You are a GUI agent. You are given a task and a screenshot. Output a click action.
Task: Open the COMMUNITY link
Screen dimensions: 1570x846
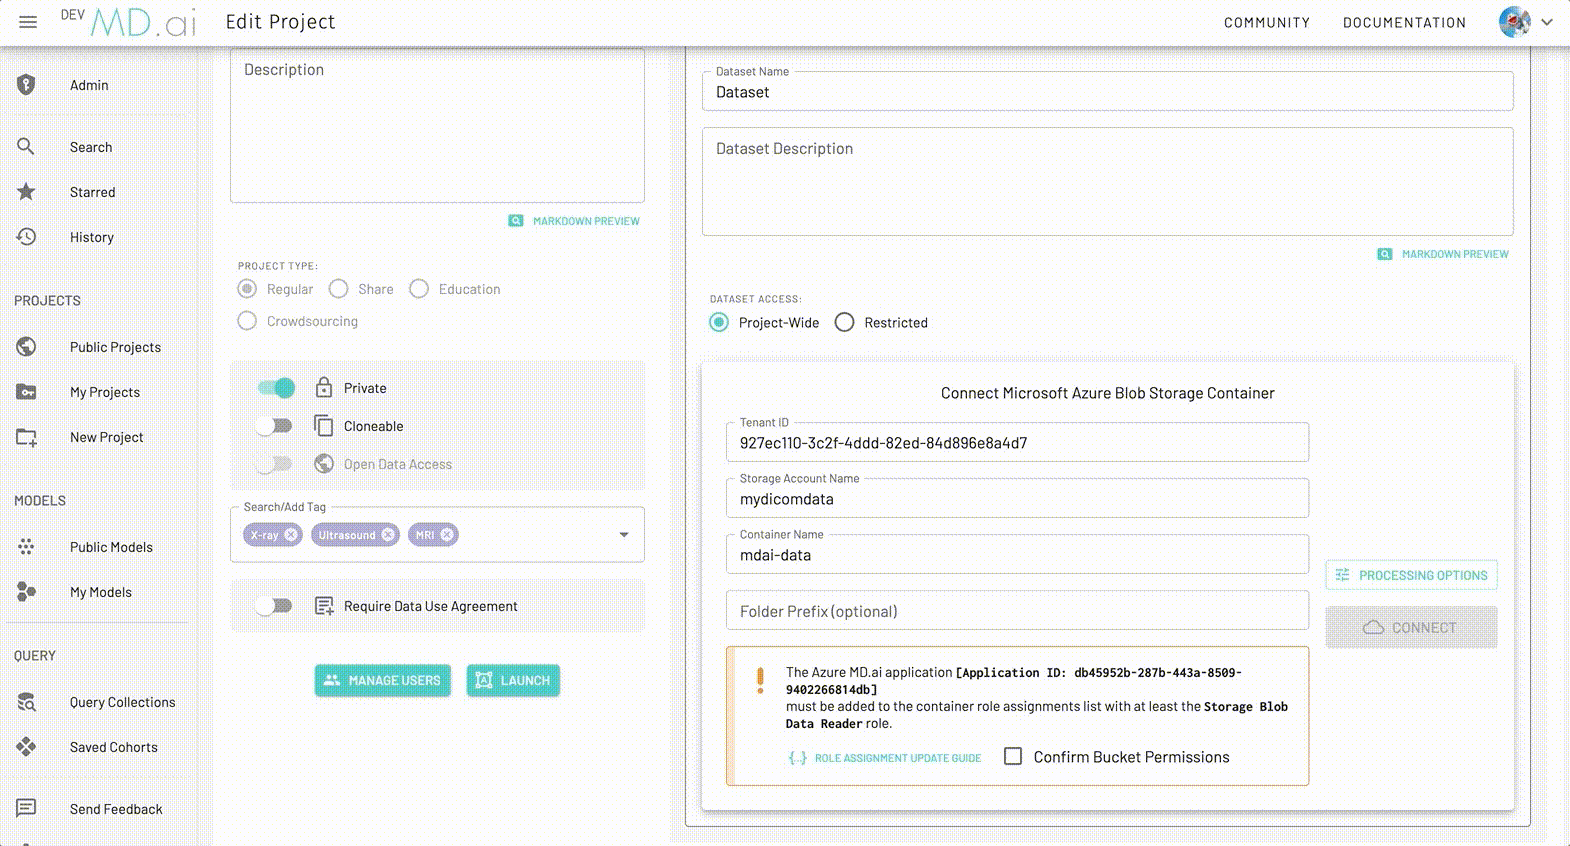pyautogui.click(x=1267, y=22)
